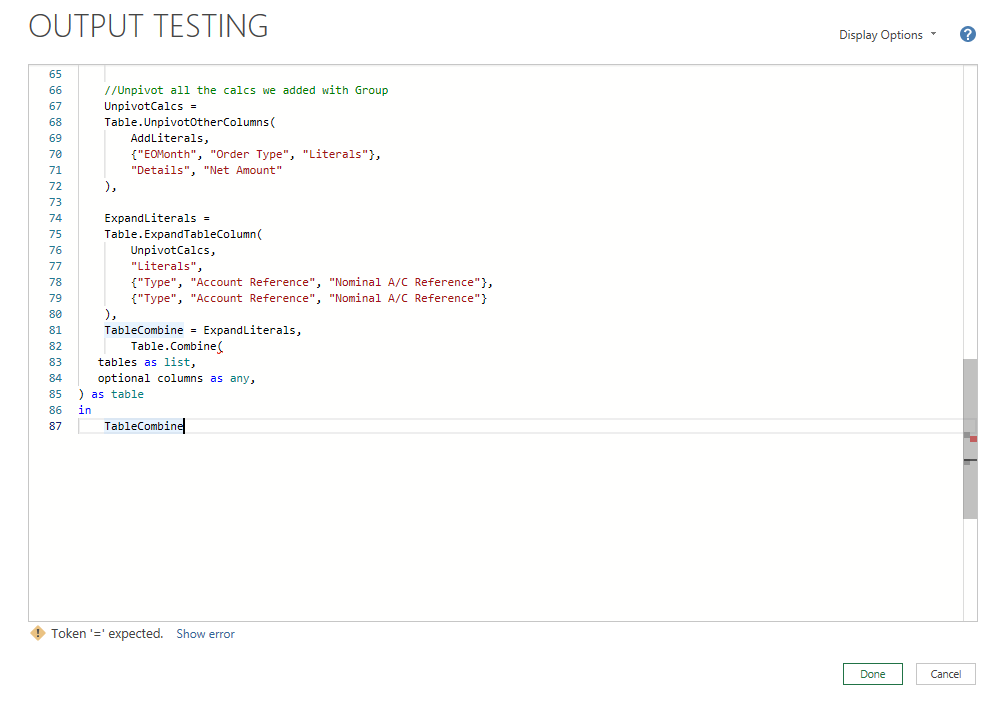
Task: Click the UnpivotCalcs = text on line 67
Action: 150,106
